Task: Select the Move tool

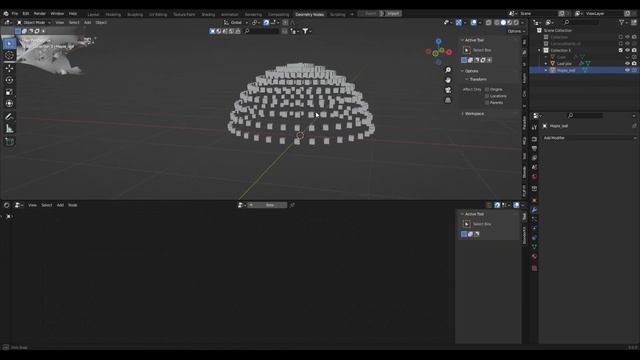Action: [x=9, y=68]
